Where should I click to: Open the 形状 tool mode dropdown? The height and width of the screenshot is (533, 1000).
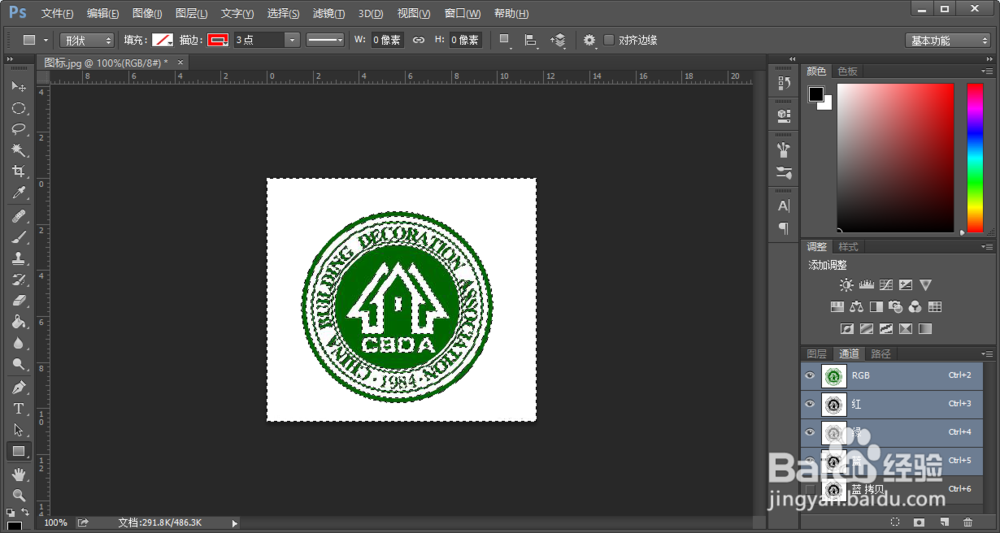87,40
